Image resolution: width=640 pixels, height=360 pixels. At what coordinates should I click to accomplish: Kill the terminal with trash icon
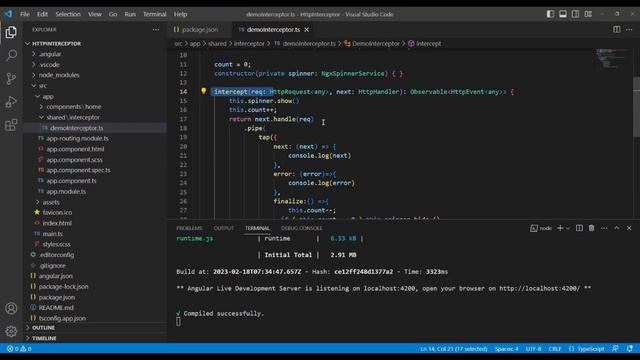[x=591, y=228]
